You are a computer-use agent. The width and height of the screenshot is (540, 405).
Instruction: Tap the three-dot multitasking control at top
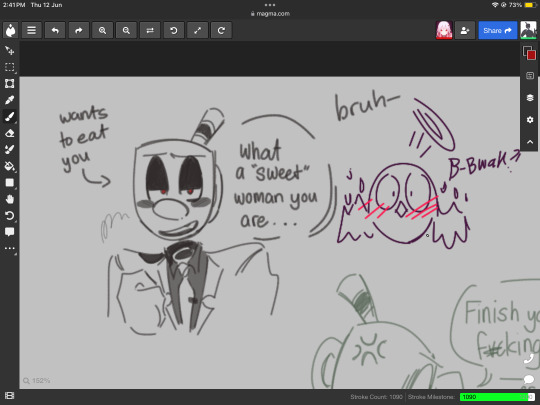(x=270, y=5)
